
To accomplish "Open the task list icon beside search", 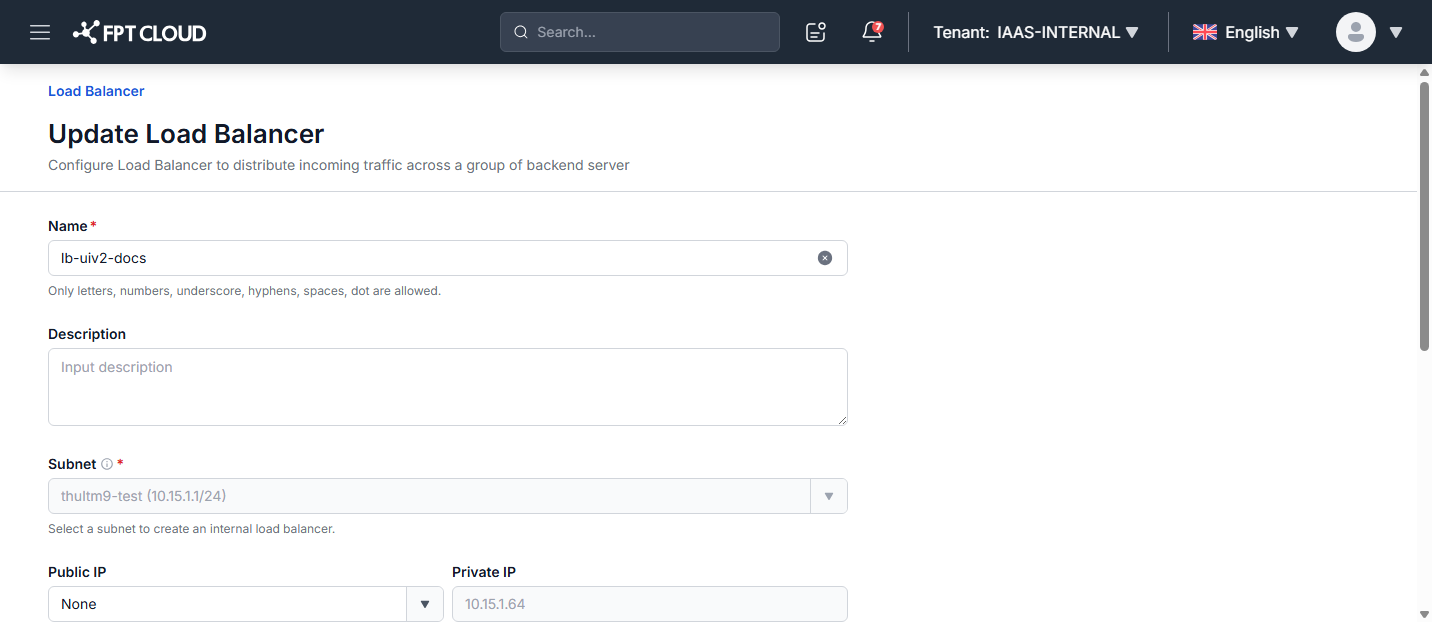I will pos(816,32).
